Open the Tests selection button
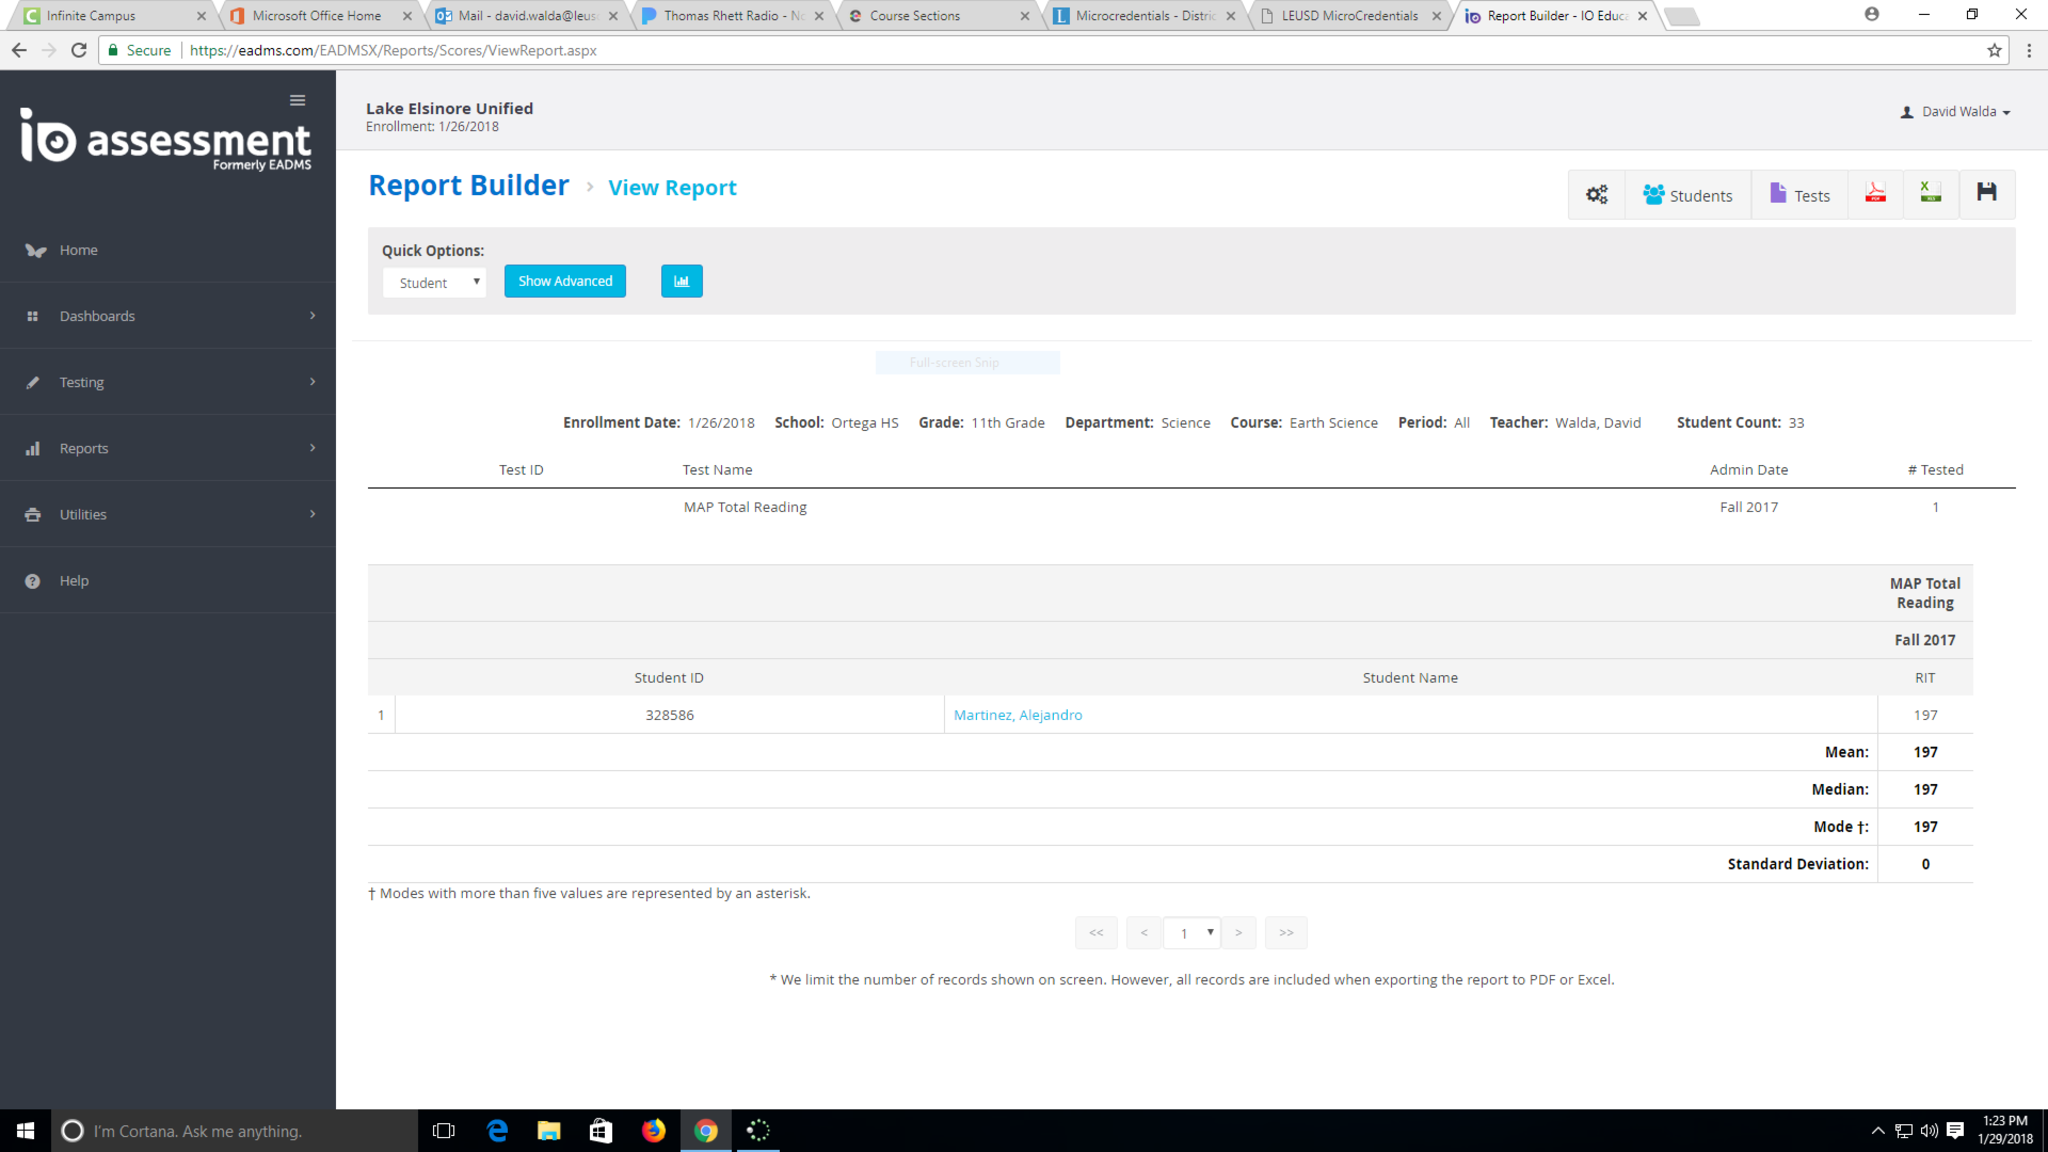The image size is (2048, 1152). pos(1799,195)
